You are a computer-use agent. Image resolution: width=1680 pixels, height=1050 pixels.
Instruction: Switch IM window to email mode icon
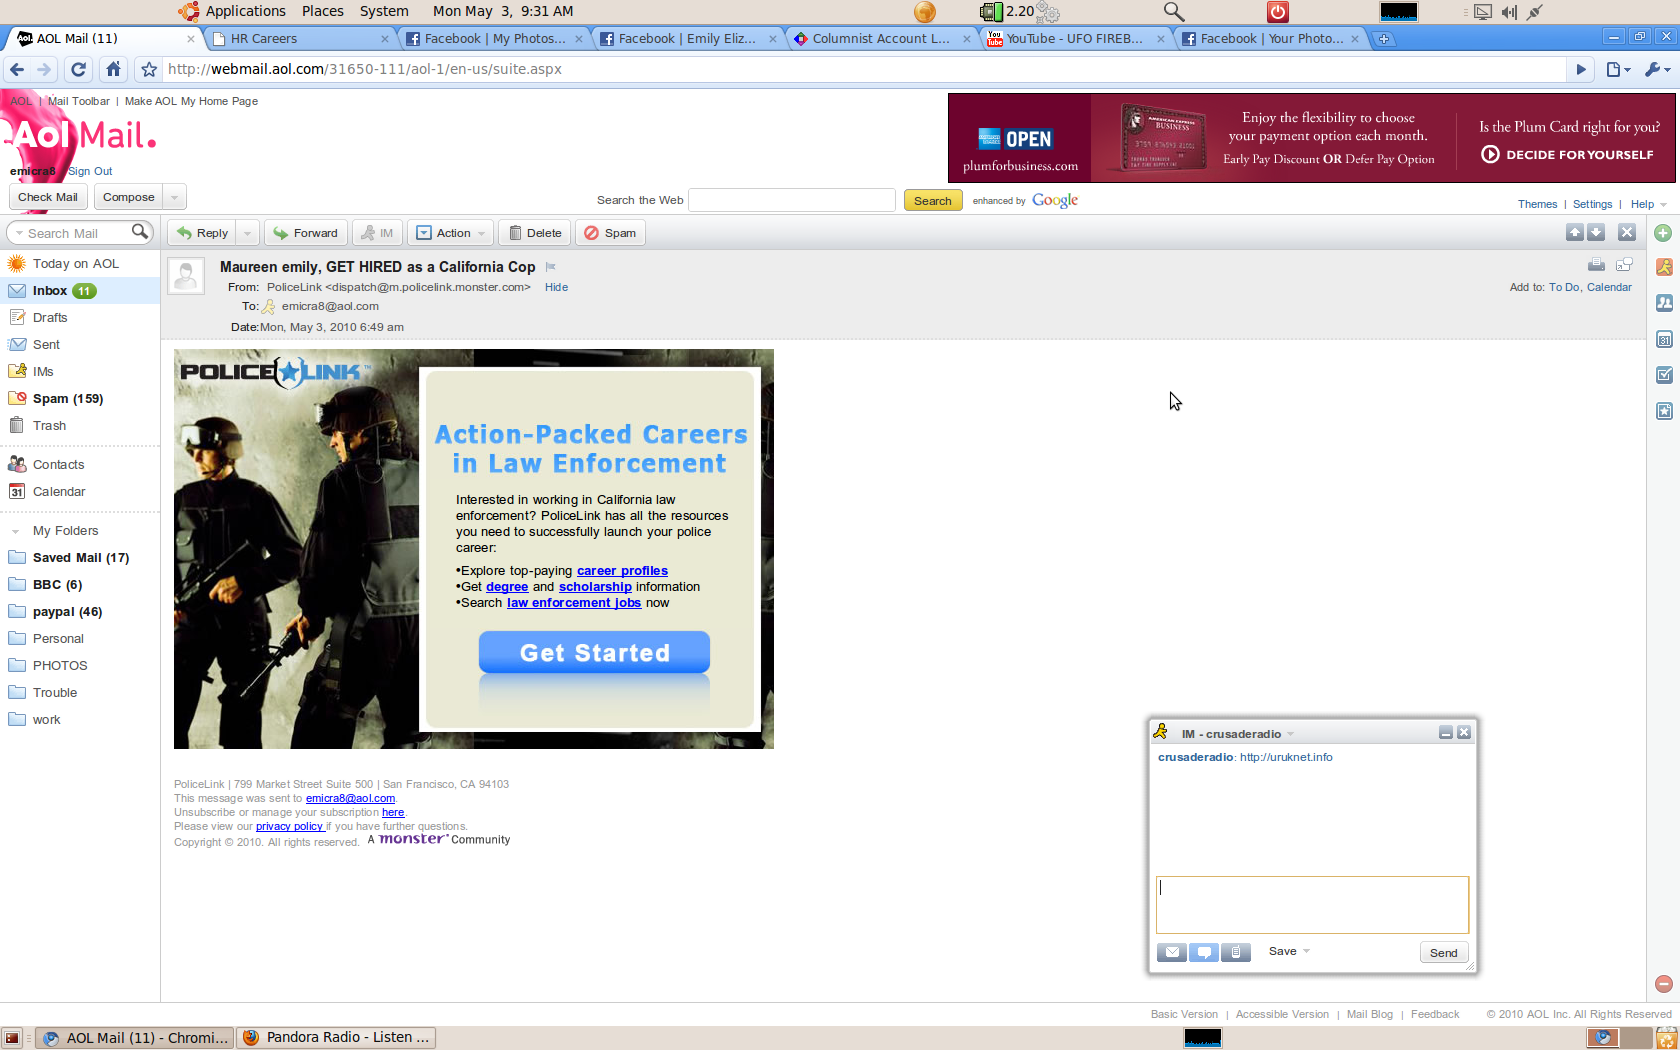click(x=1172, y=952)
